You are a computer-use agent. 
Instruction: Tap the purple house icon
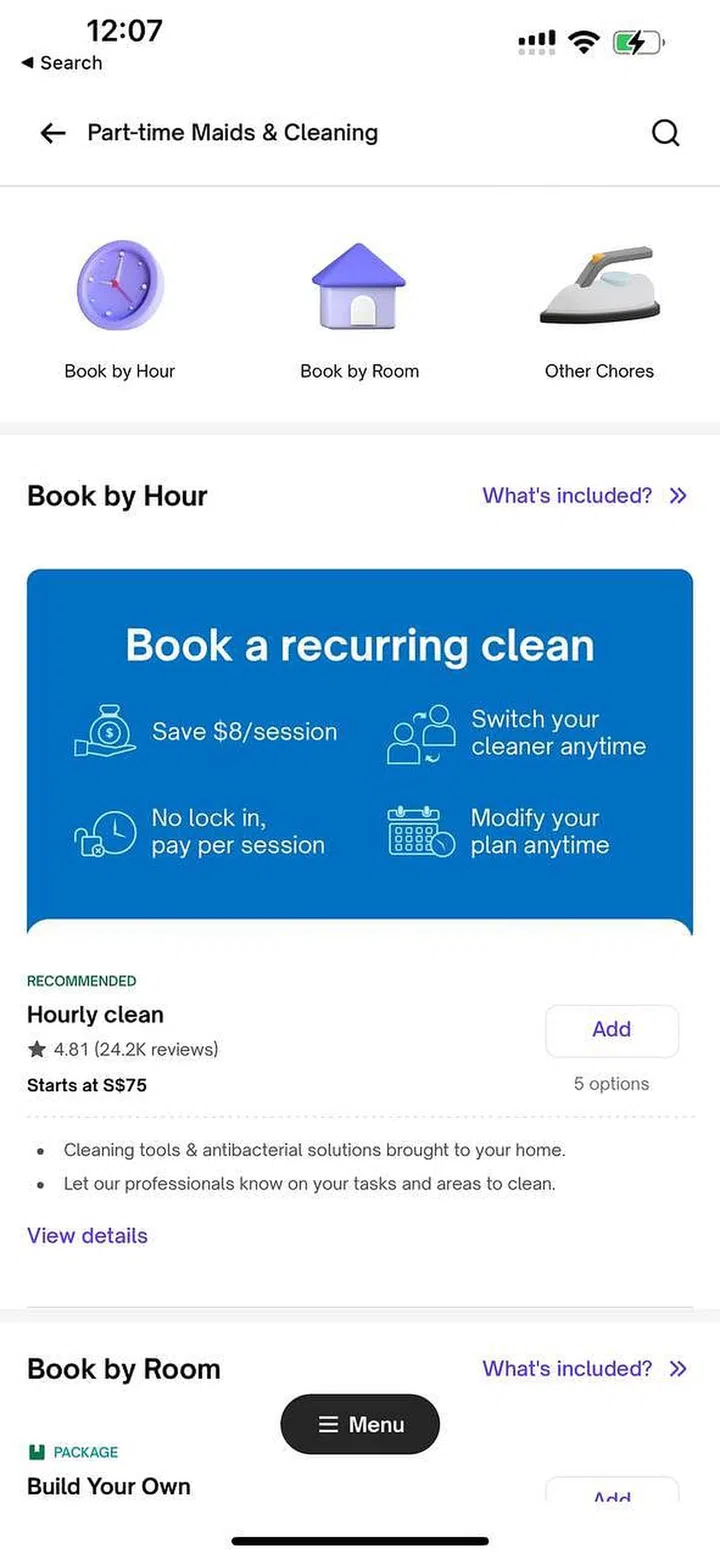(359, 285)
